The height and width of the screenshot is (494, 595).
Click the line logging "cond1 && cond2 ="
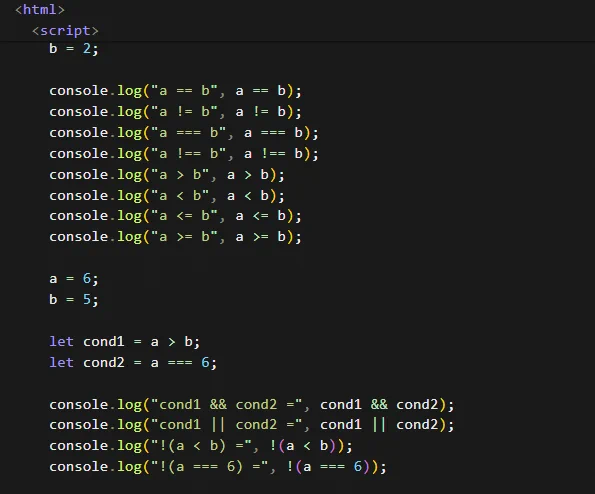click(x=252, y=404)
